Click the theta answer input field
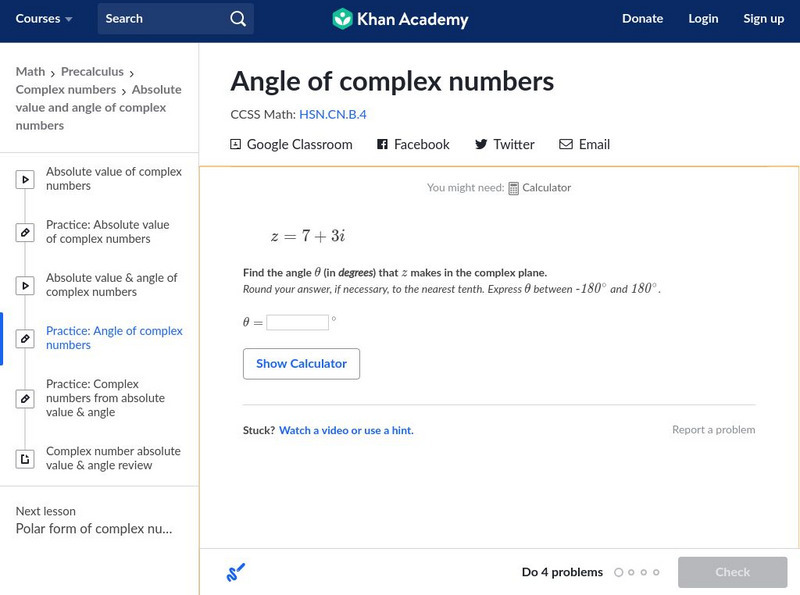Image resolution: width=800 pixels, height=595 pixels. [297, 323]
